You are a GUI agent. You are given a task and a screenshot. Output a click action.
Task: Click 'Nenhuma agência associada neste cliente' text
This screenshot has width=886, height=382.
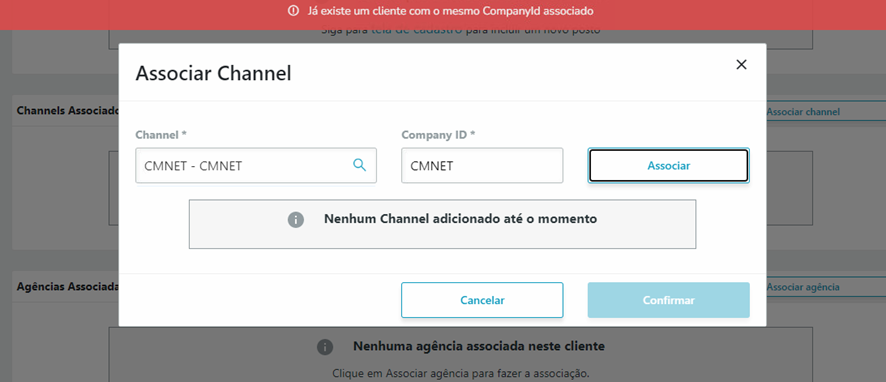(479, 346)
